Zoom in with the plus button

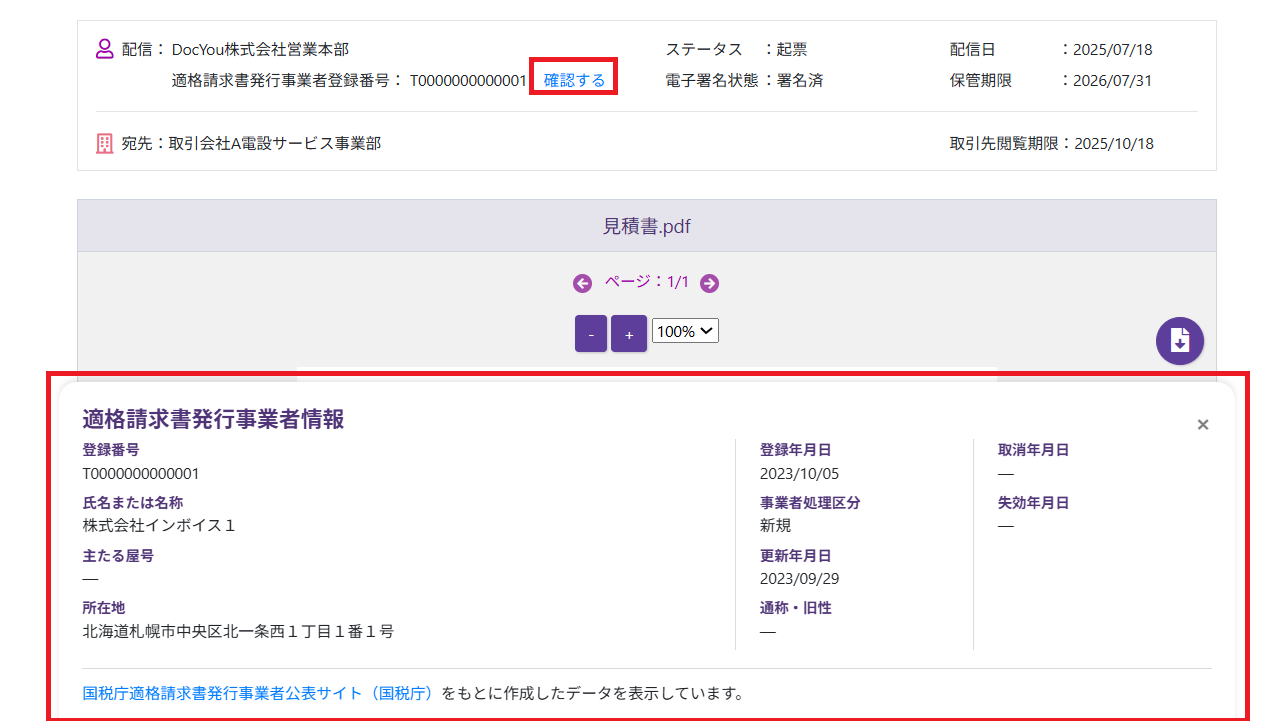coord(629,334)
